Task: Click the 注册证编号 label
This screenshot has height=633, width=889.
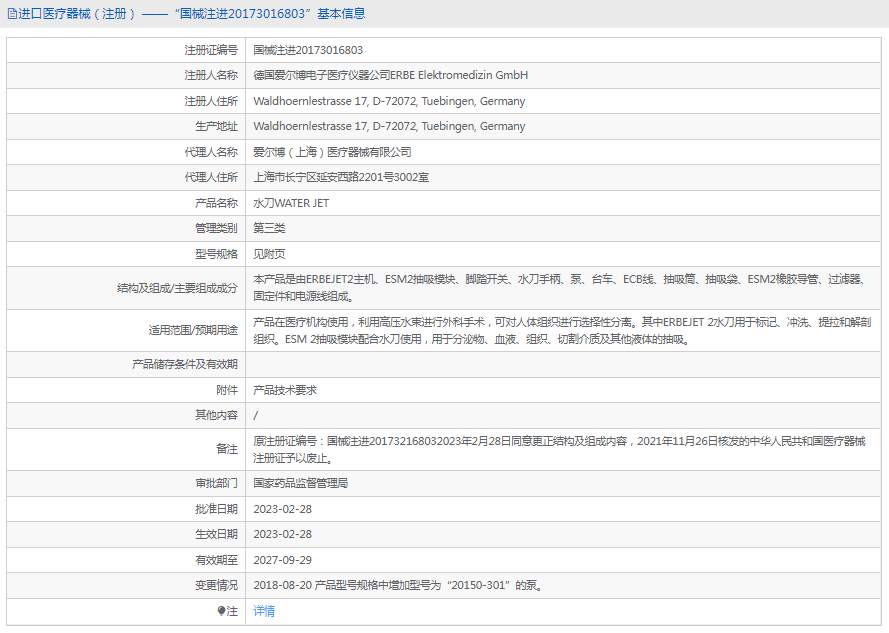Action: pyautogui.click(x=211, y=50)
